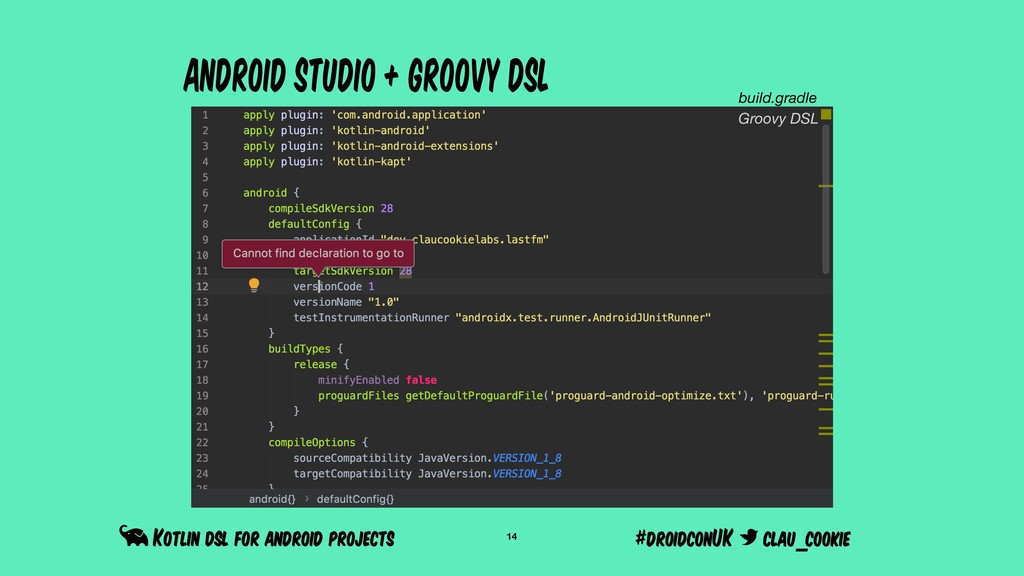1024x576 pixels.
Task: Click the android keyword on line 6
Action: coord(265,193)
